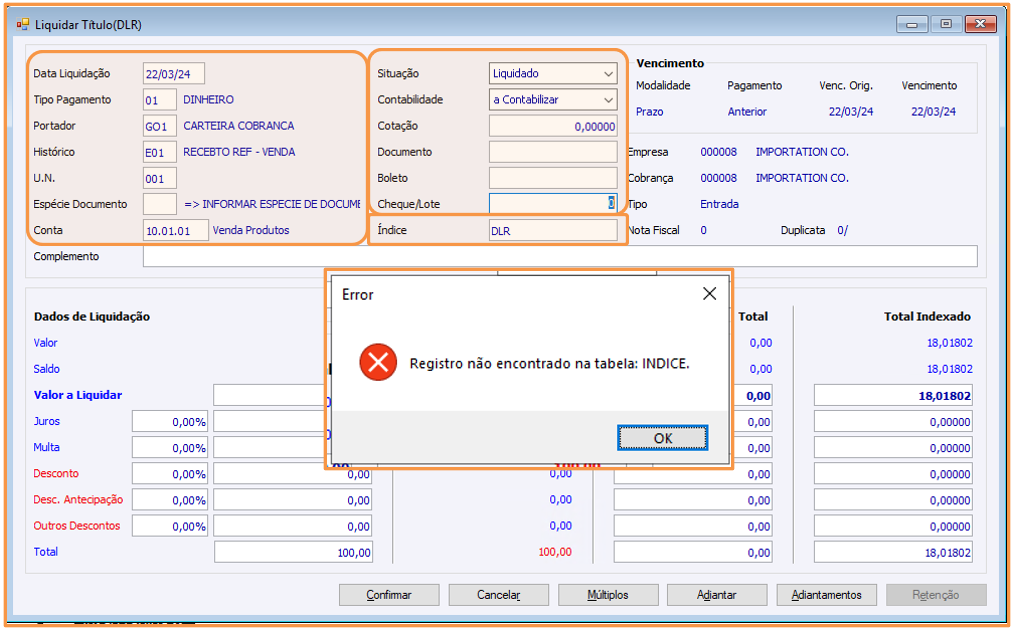Maximize the Liquidar Título window
This screenshot has height=630, width=1011.
click(x=945, y=25)
